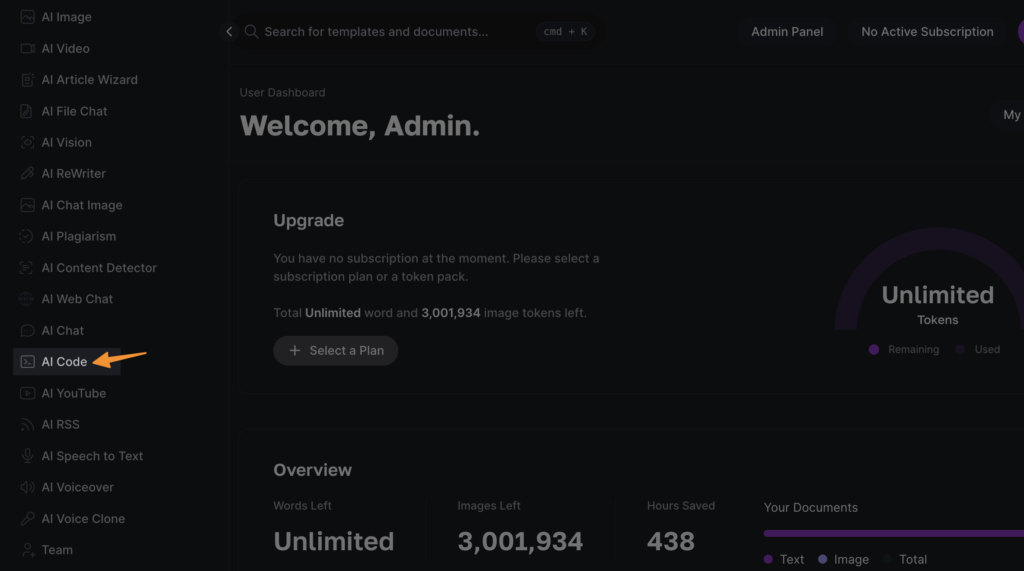This screenshot has height=571, width=1024.
Task: Click the AI ReWriter pencil icon
Action: point(28,174)
